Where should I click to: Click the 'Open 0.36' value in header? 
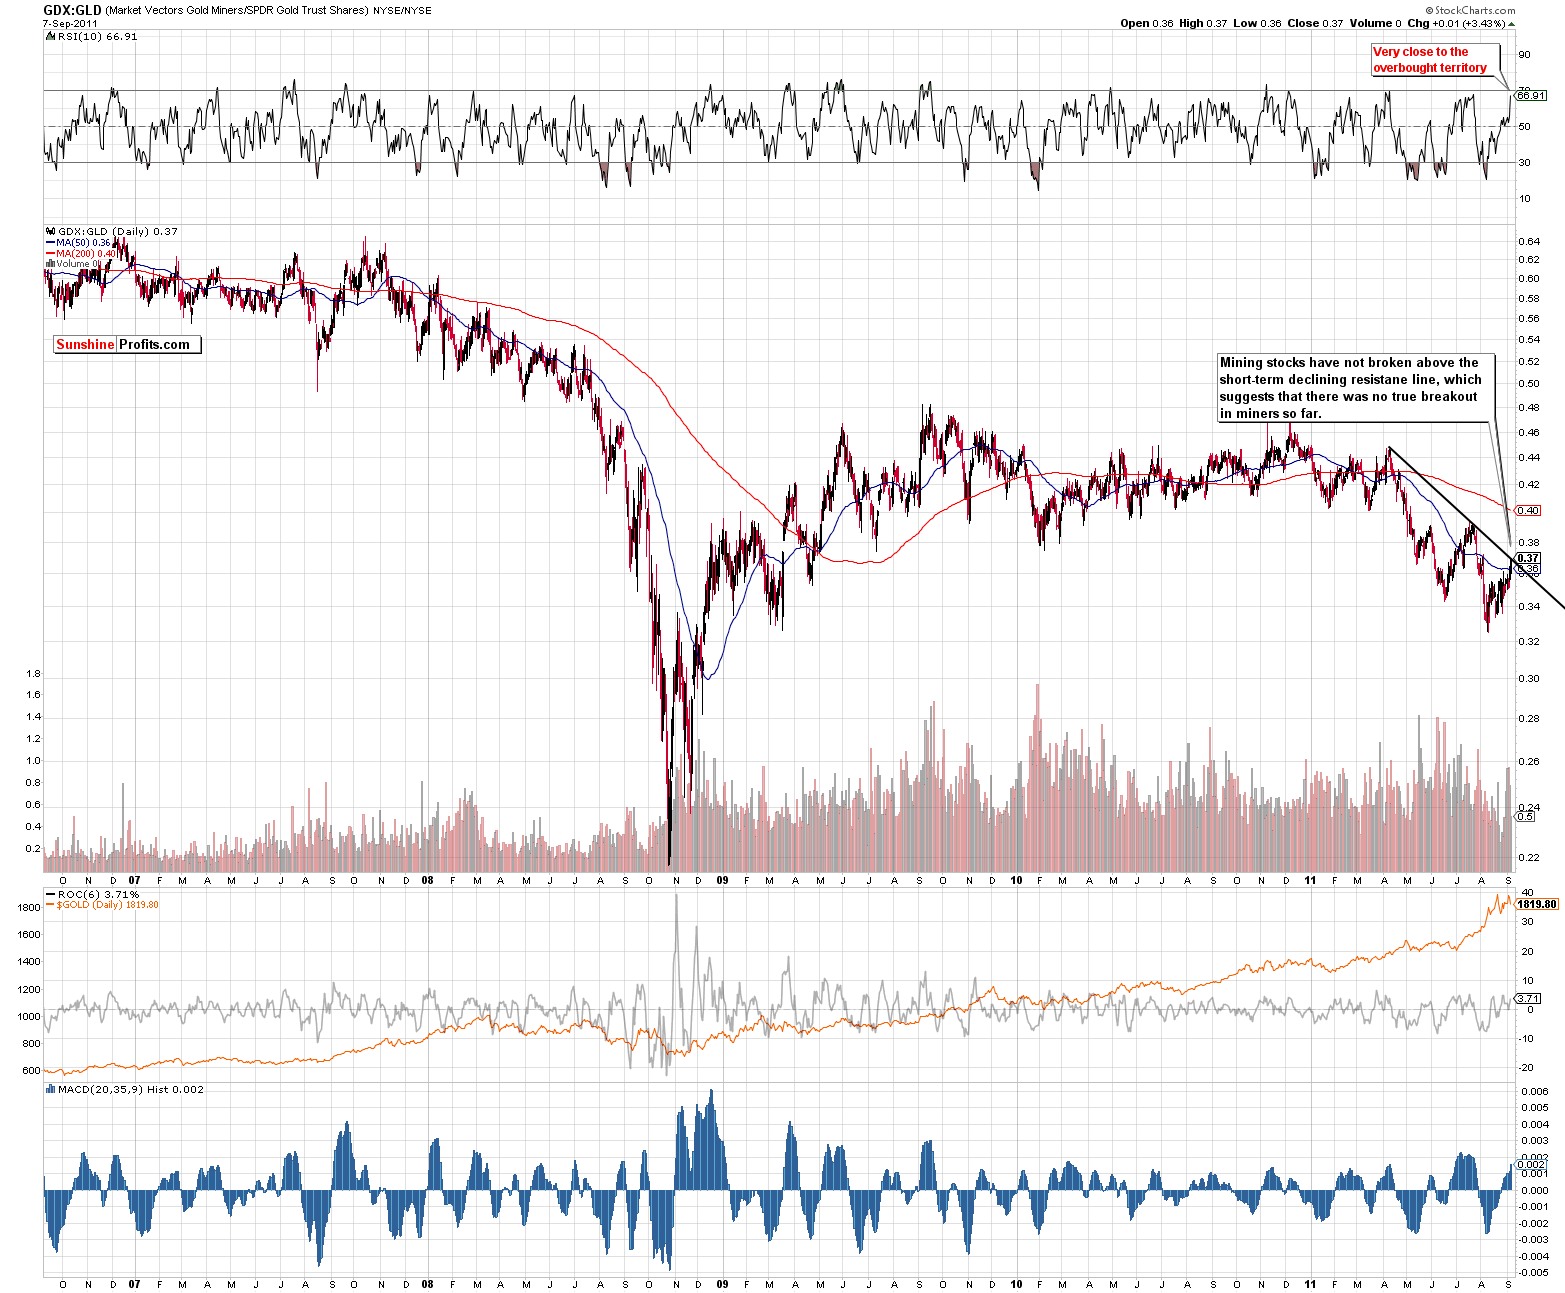1147,23
